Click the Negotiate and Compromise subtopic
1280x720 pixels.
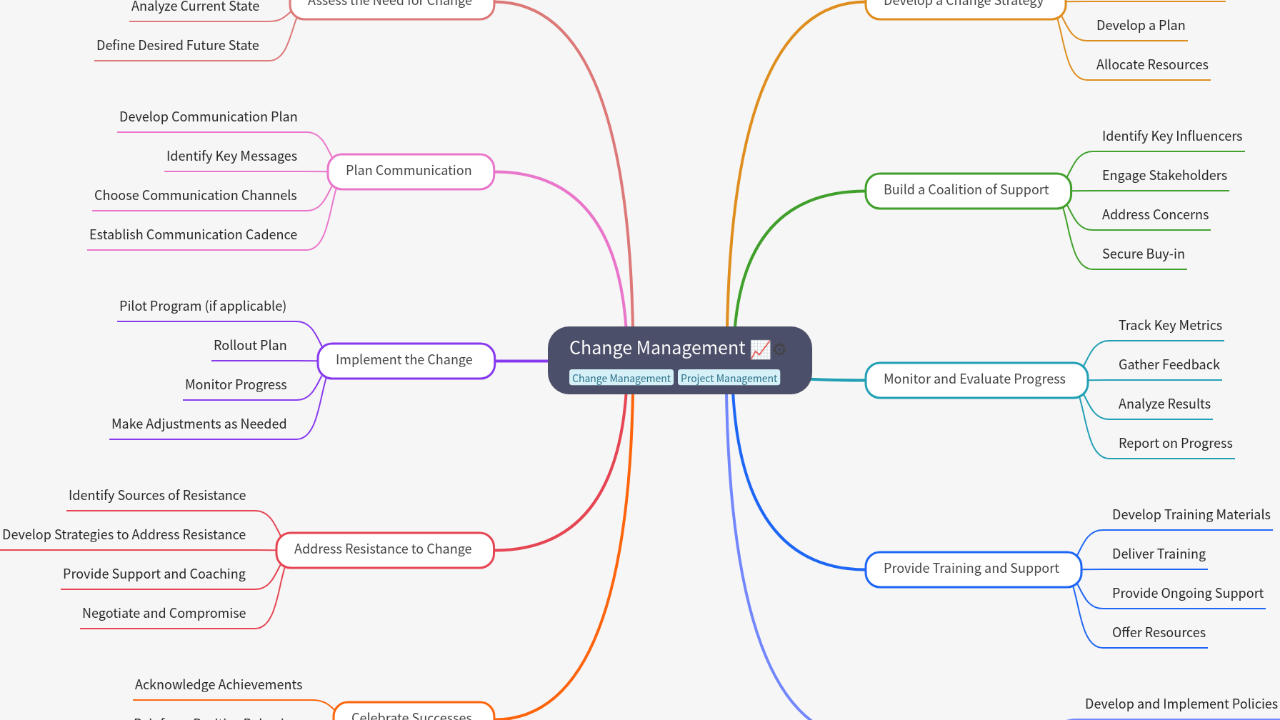(164, 613)
